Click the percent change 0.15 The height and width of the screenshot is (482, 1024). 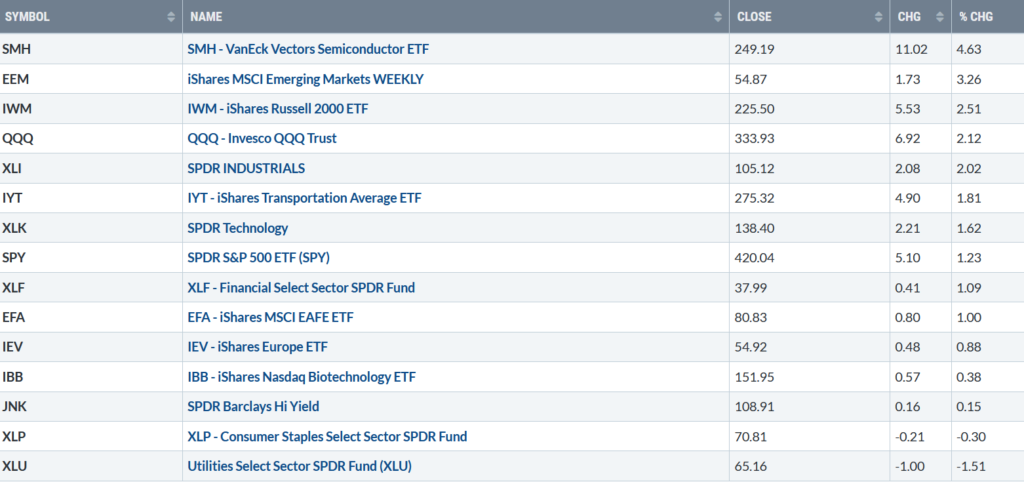coord(970,406)
